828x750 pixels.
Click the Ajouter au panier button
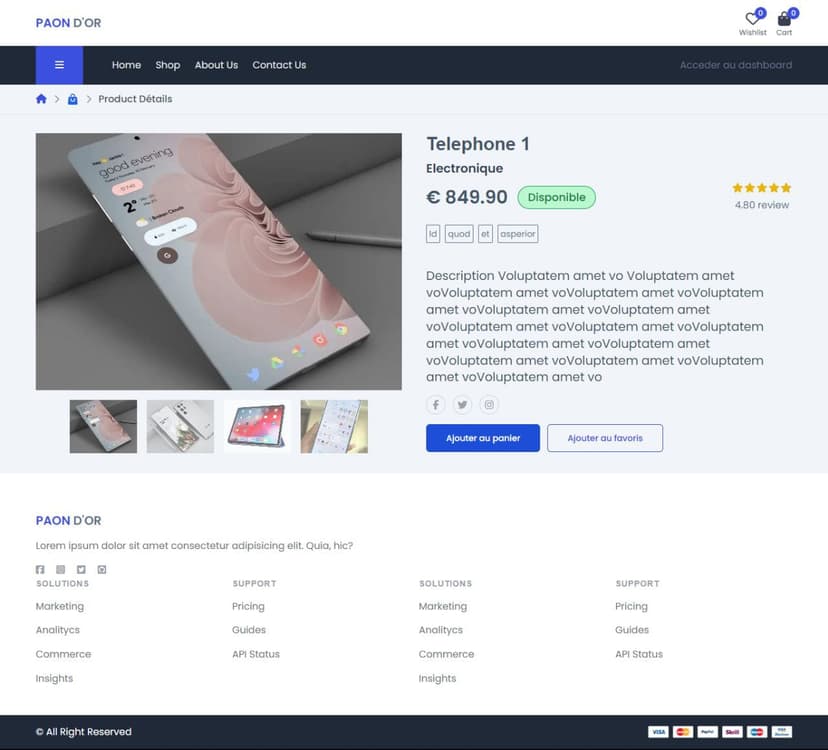pyautogui.click(x=483, y=438)
